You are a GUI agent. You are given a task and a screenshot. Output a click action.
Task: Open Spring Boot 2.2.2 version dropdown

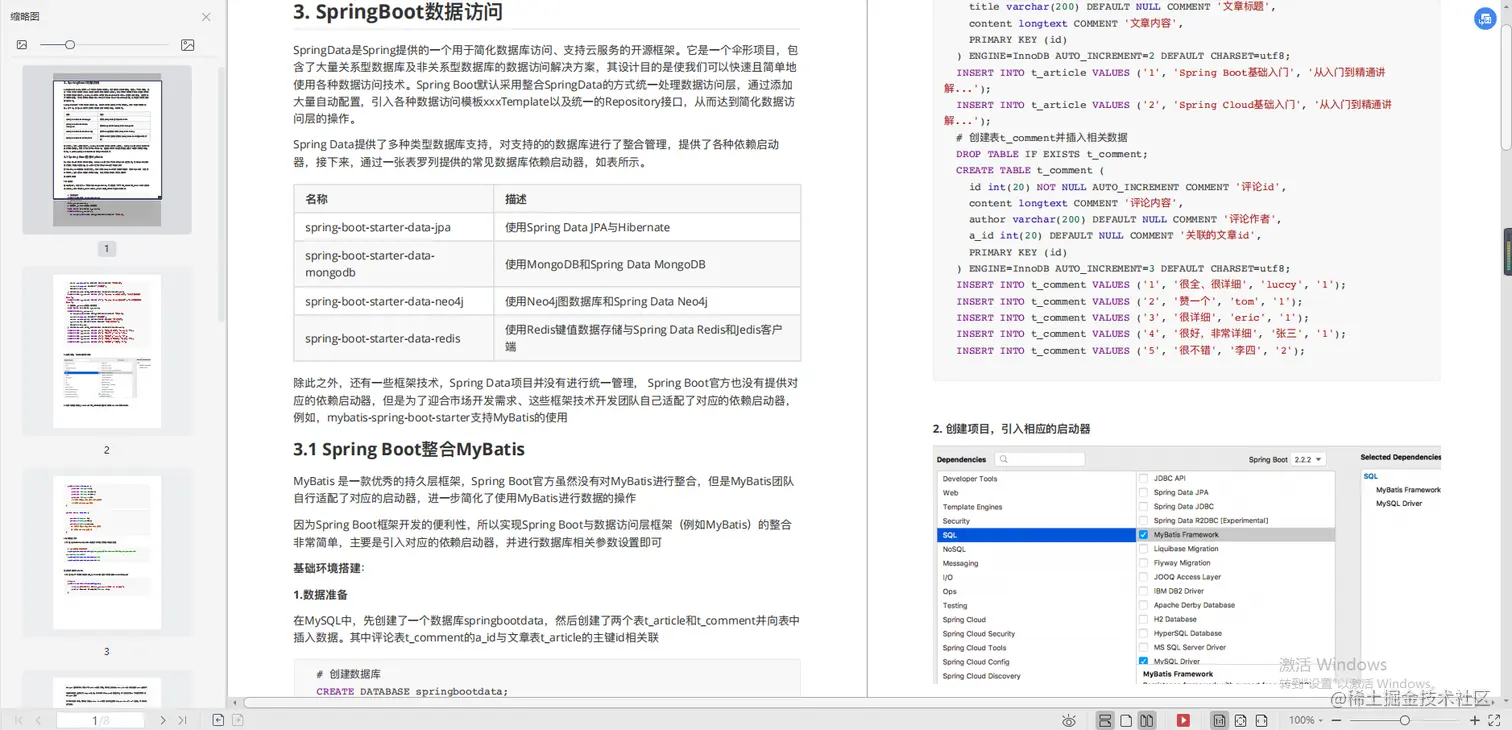pyautogui.click(x=1308, y=459)
